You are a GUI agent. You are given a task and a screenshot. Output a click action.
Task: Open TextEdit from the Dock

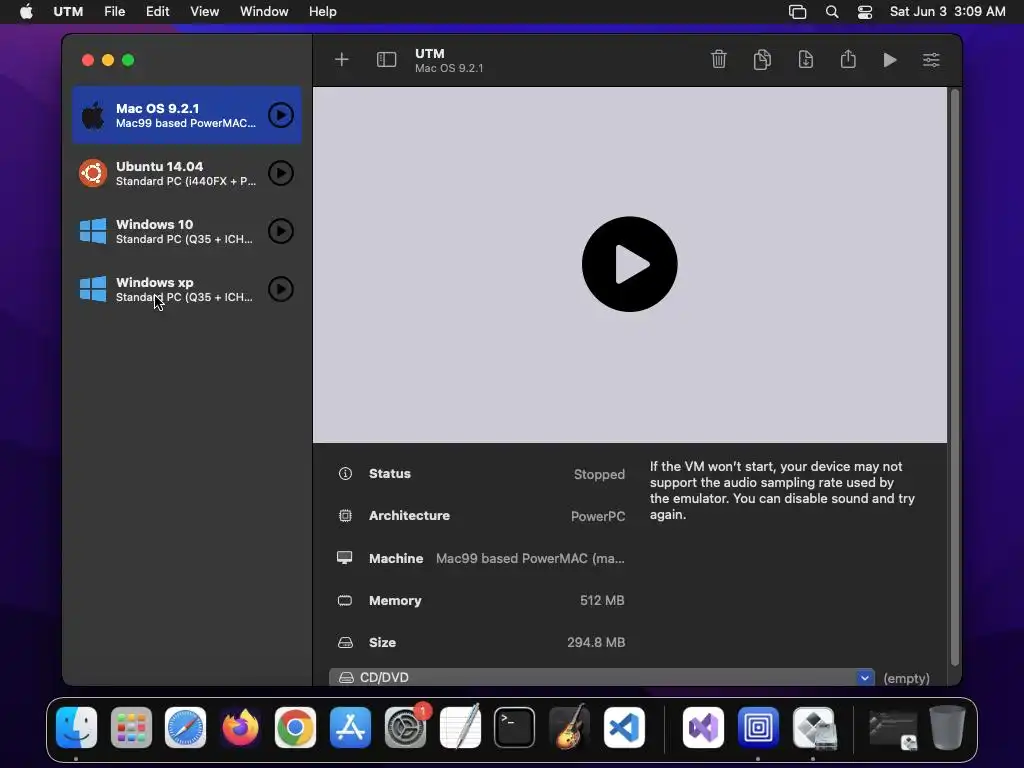[460, 727]
